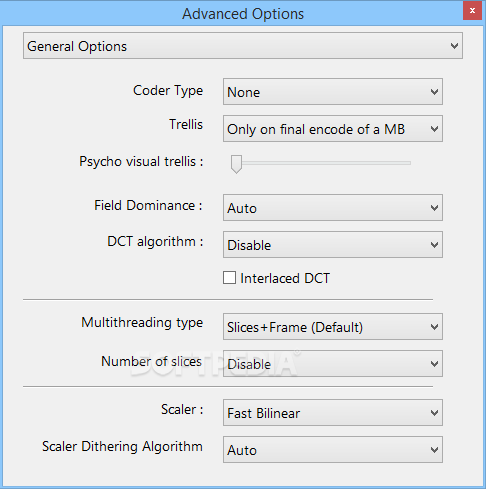
Task: Expand the DCT algorithm dropdown
Action: click(x=333, y=245)
